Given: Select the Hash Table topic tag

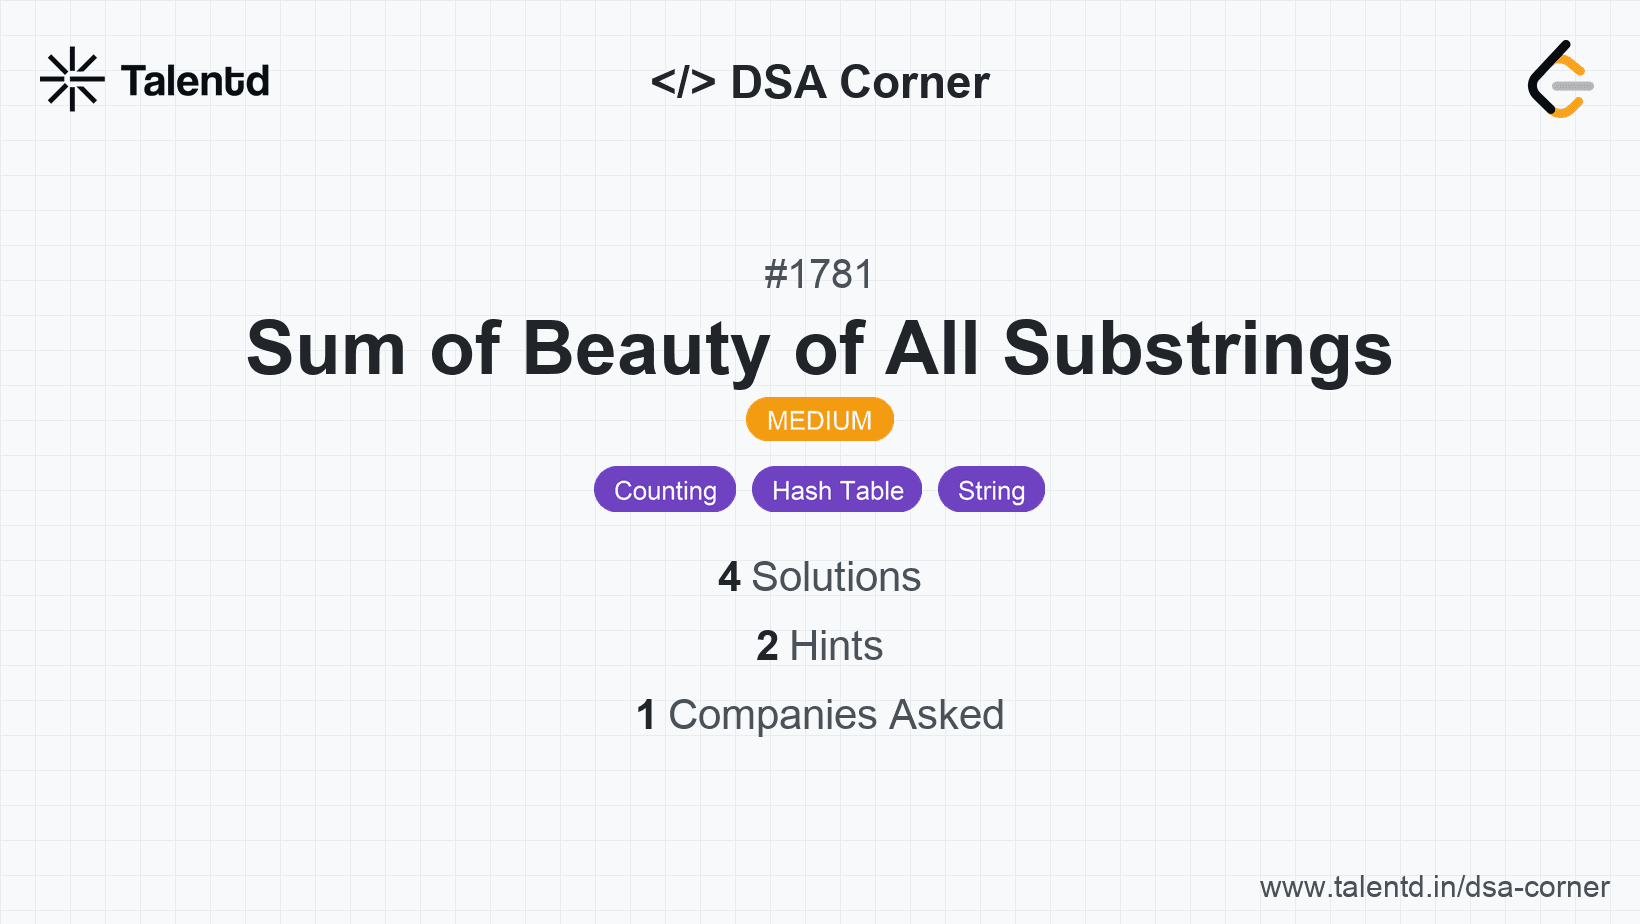Looking at the screenshot, I should (x=837, y=490).
